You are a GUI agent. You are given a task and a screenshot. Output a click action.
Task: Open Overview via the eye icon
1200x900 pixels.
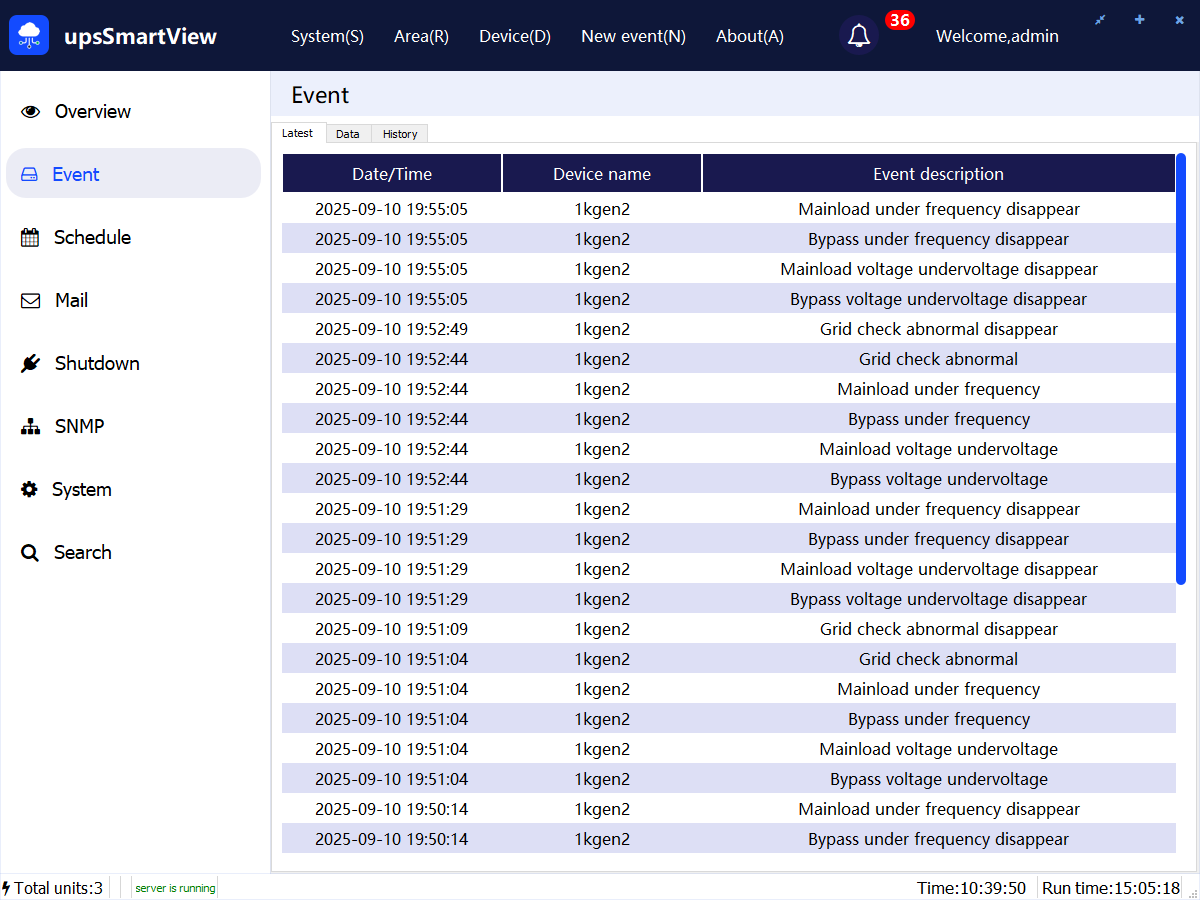point(31,112)
